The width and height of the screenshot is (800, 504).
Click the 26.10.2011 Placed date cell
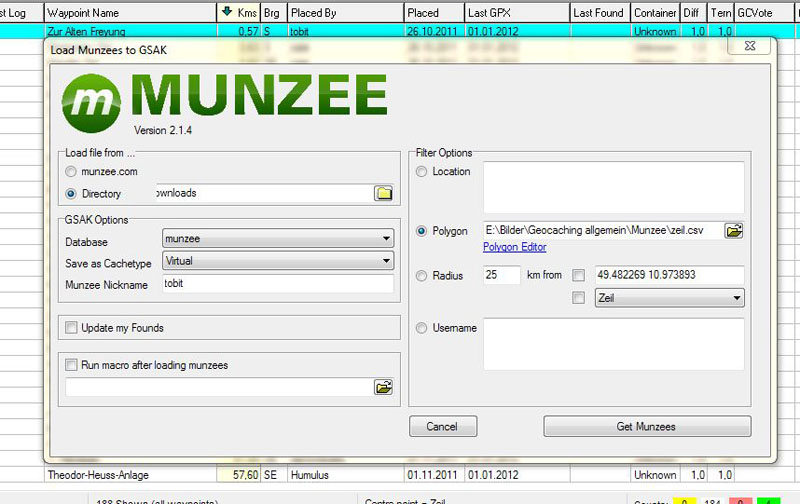pyautogui.click(x=432, y=32)
